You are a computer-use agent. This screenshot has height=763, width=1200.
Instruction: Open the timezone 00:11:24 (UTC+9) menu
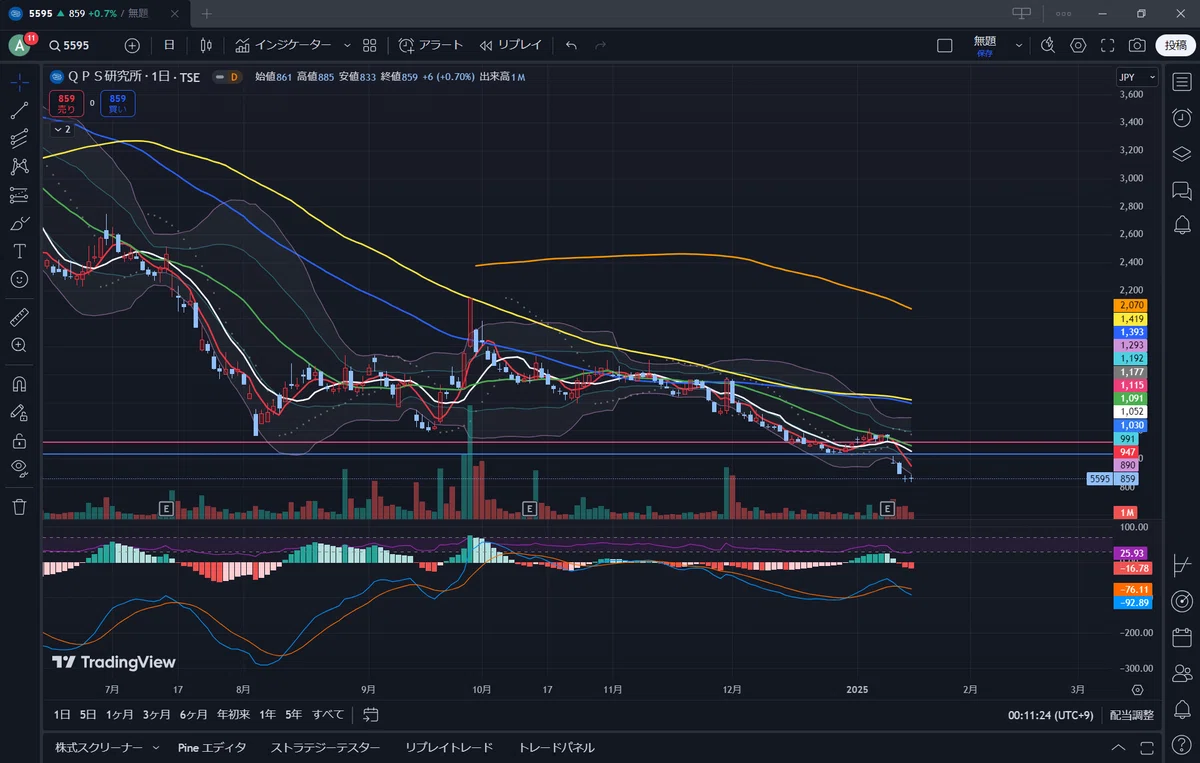[1050, 715]
